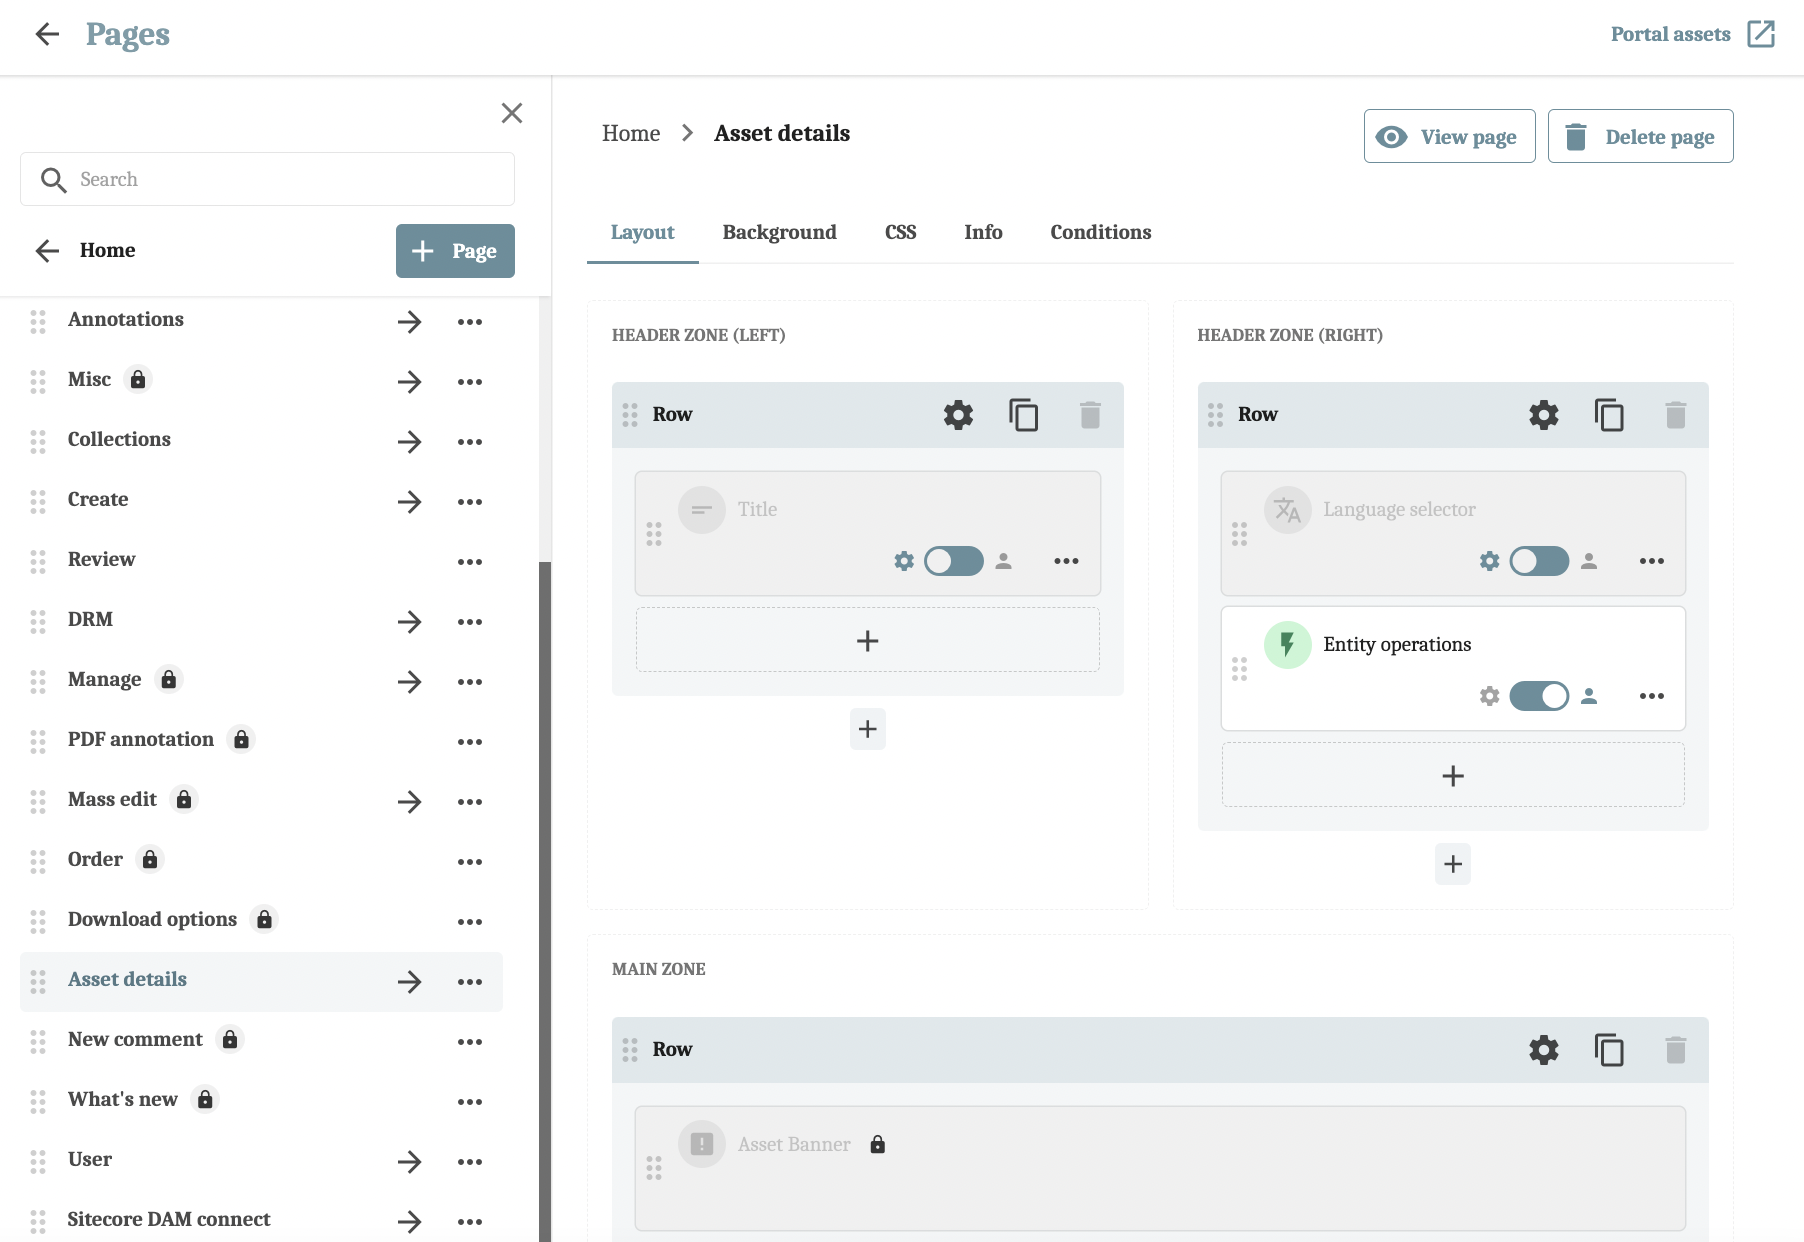Switch to the Background tab
The height and width of the screenshot is (1242, 1804).
click(779, 232)
